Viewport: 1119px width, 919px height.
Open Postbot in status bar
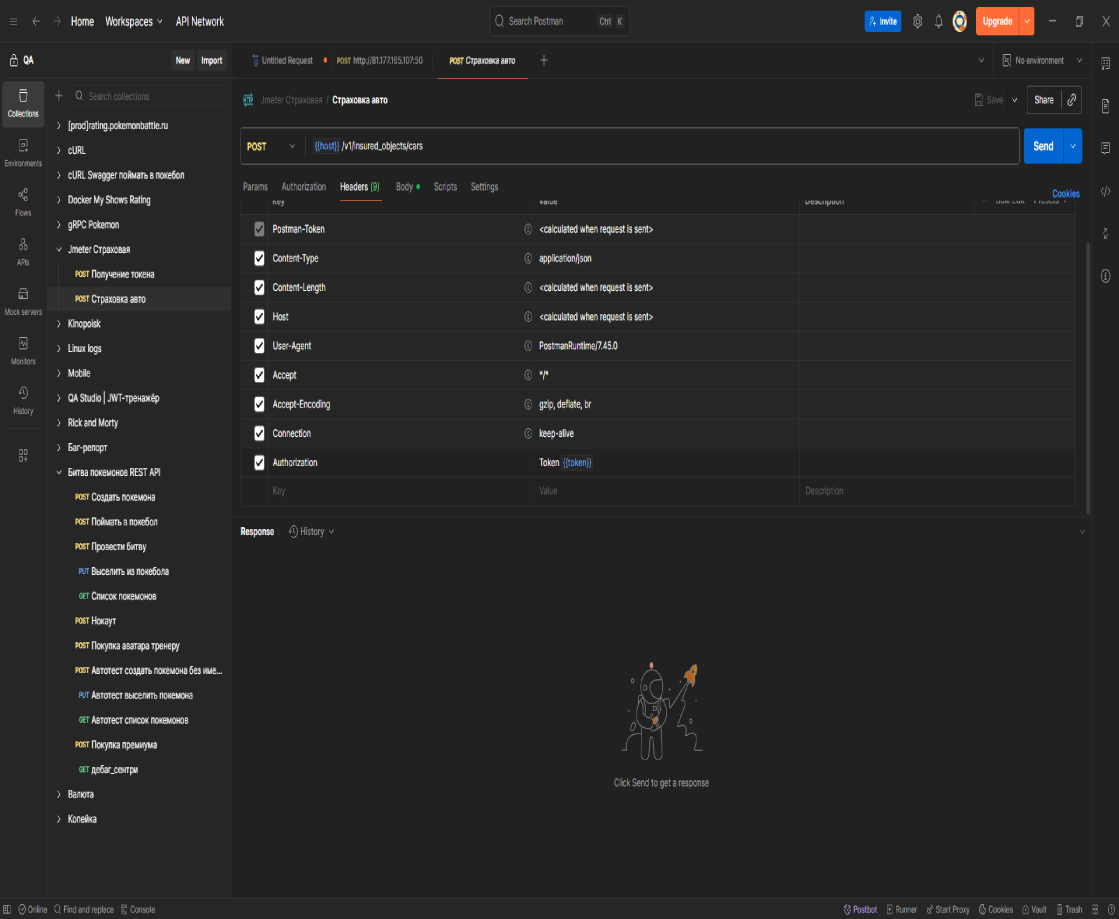[860, 909]
